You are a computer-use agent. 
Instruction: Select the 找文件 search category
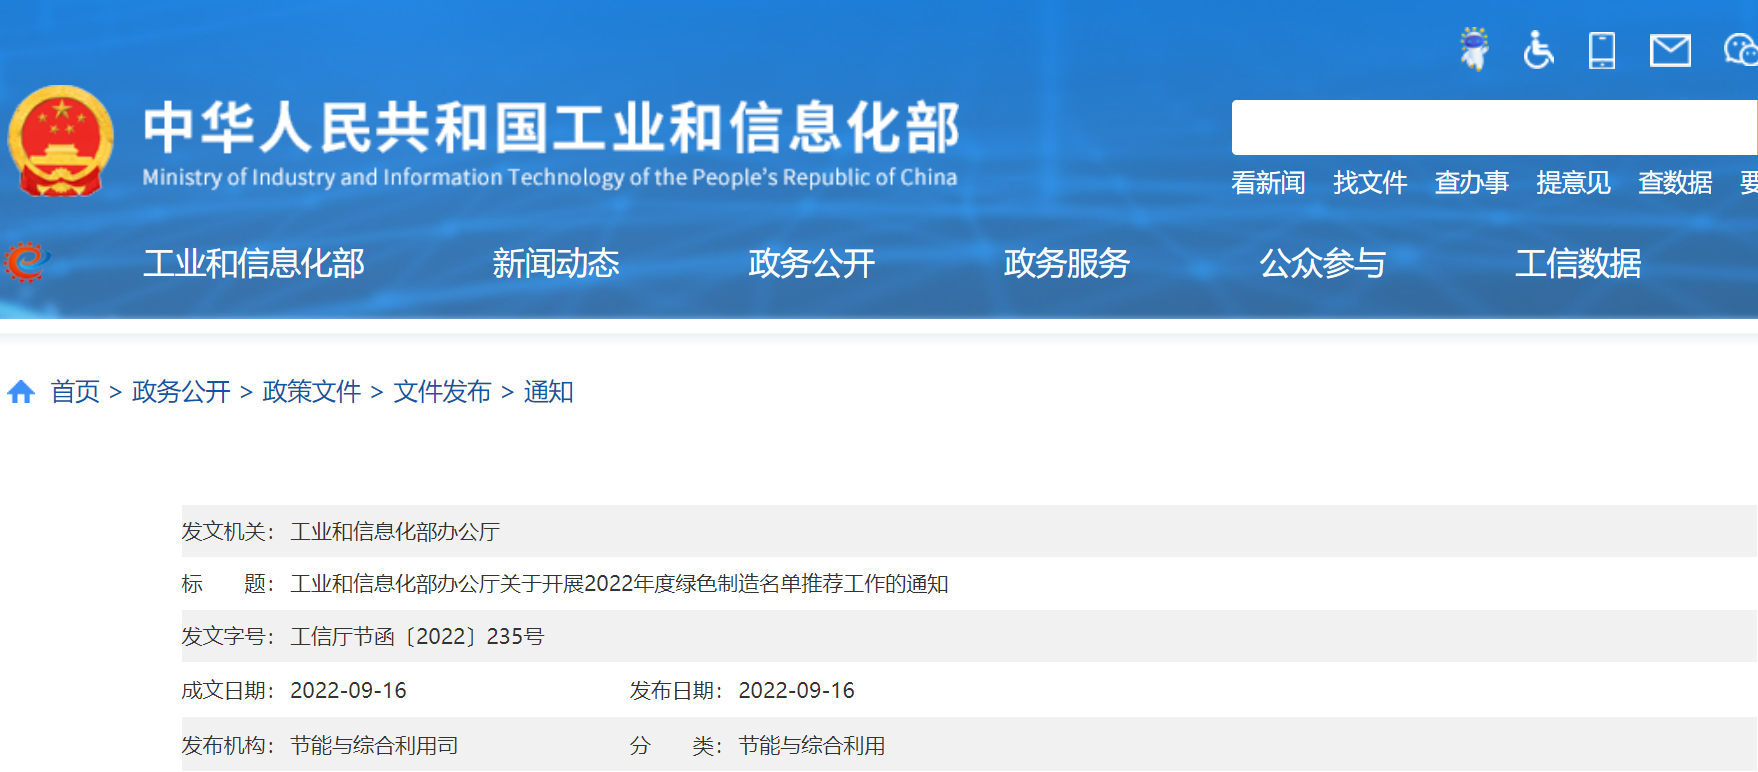pyautogui.click(x=1370, y=183)
